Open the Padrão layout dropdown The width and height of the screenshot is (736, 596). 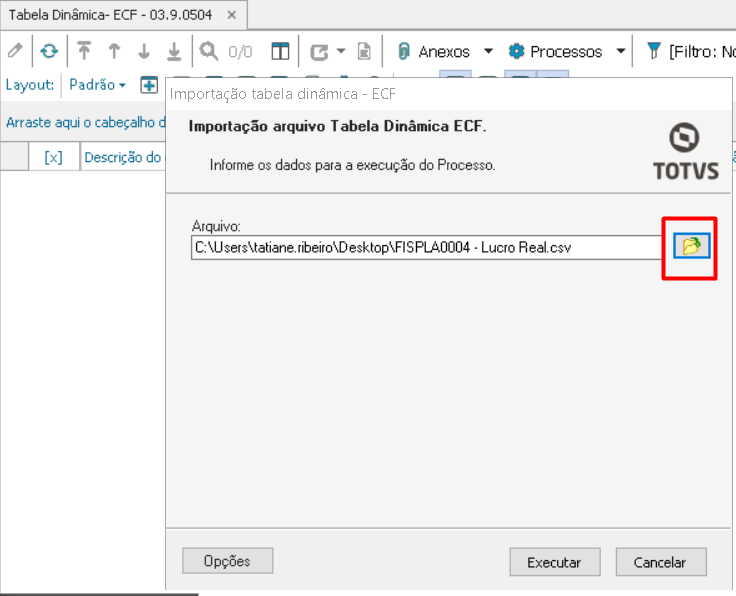click(x=97, y=85)
